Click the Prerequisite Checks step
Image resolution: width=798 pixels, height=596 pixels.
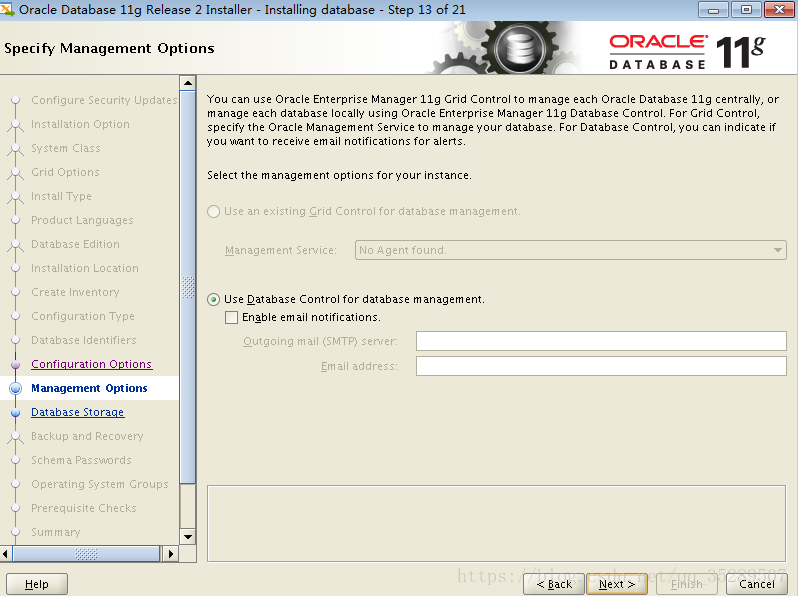click(x=84, y=508)
